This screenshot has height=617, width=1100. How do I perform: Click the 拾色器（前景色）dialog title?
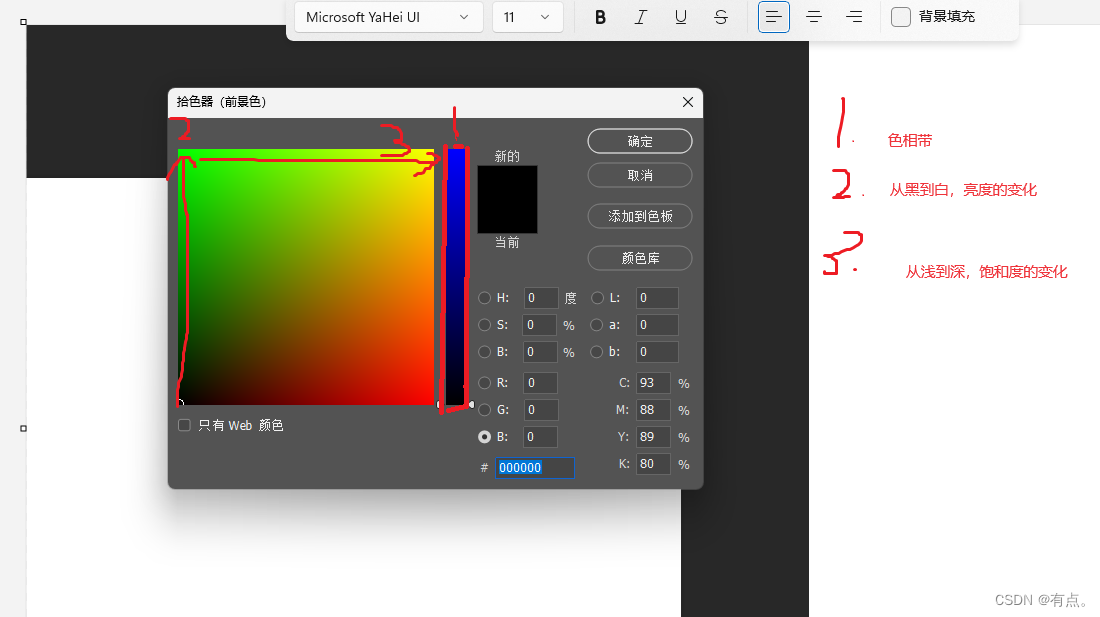222,102
